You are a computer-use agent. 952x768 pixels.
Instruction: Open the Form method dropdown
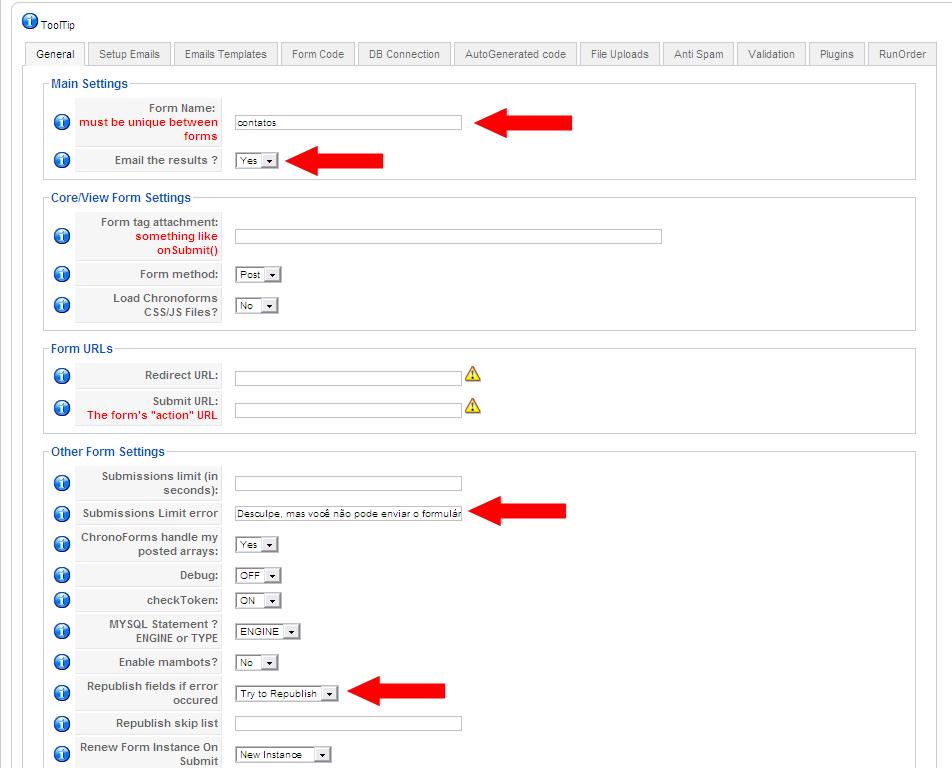pos(258,274)
